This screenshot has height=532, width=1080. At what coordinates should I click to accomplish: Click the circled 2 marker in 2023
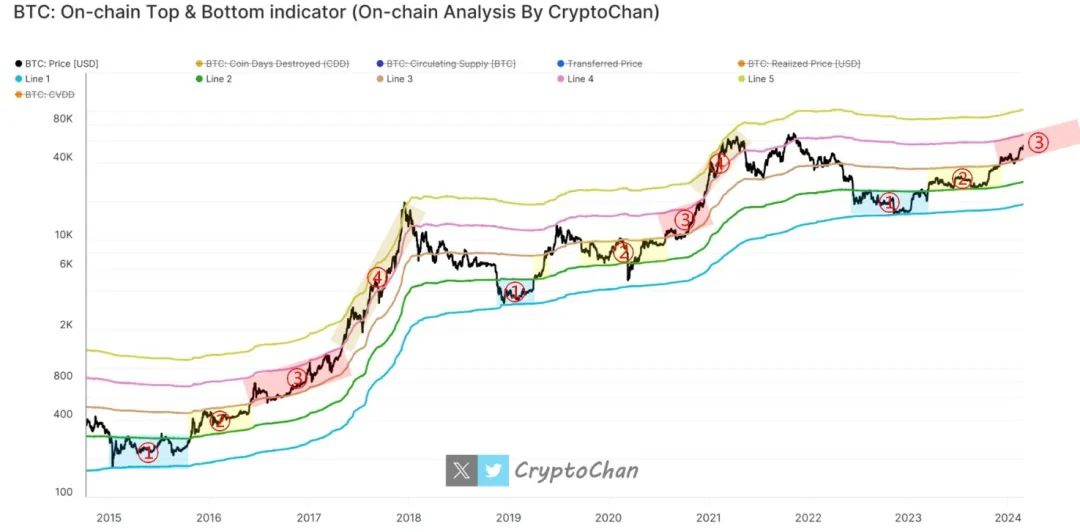pyautogui.click(x=962, y=179)
